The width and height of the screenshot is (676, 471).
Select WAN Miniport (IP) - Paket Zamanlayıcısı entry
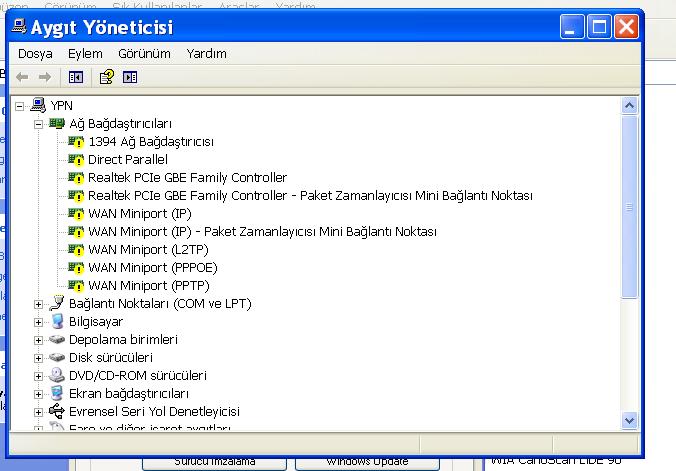[x=263, y=232]
